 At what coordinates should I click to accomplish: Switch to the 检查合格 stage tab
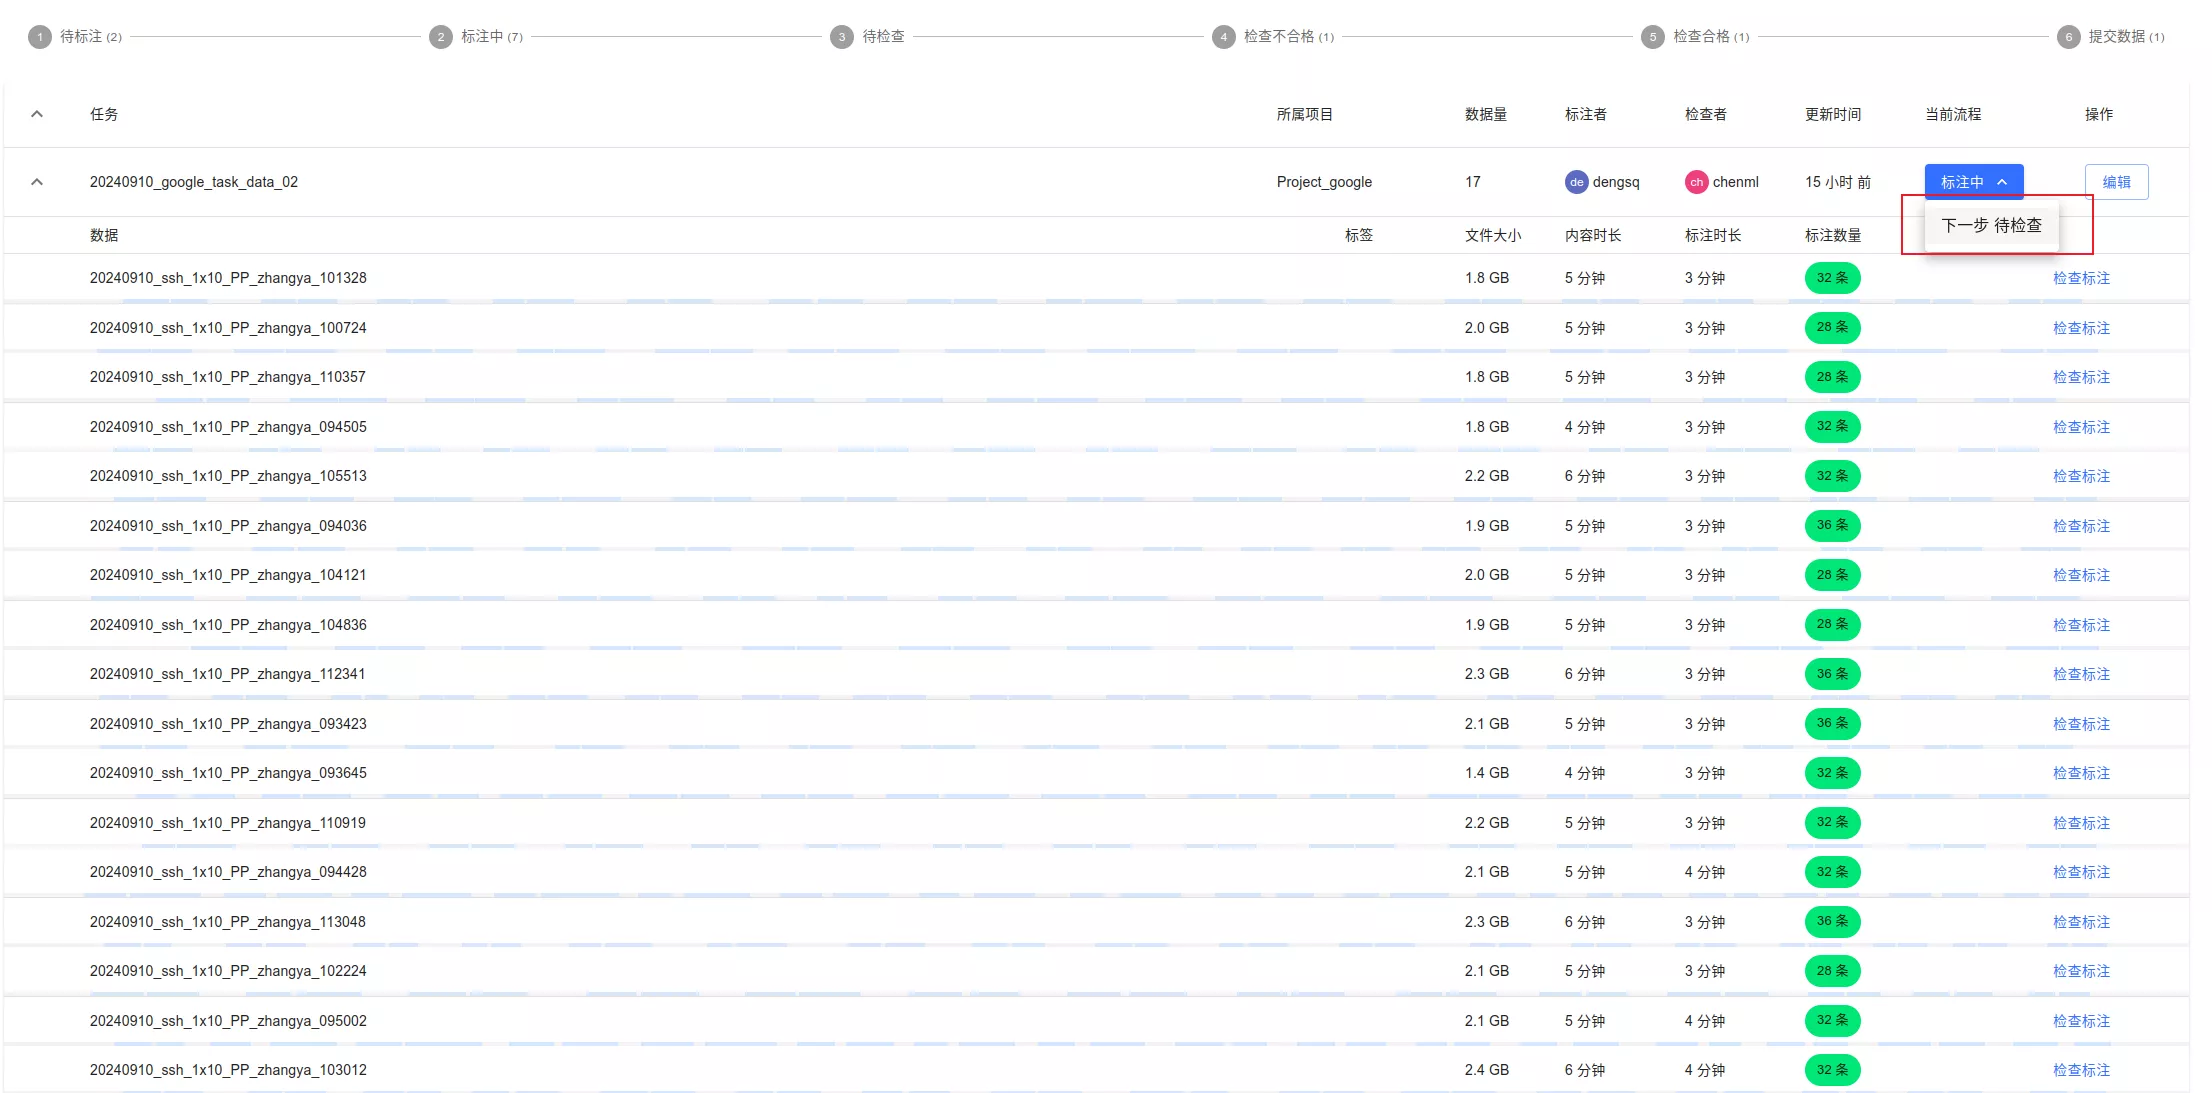(1701, 37)
